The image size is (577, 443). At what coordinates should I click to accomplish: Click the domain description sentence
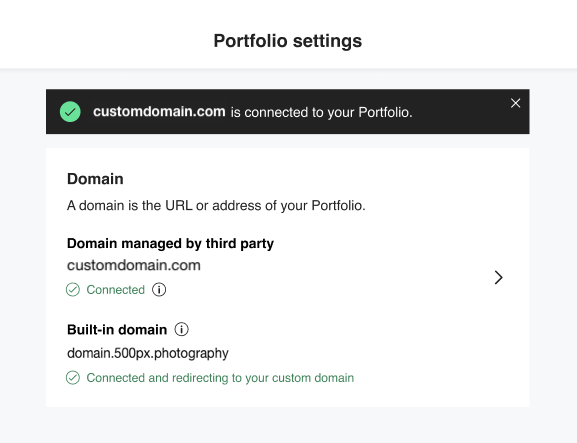point(216,206)
